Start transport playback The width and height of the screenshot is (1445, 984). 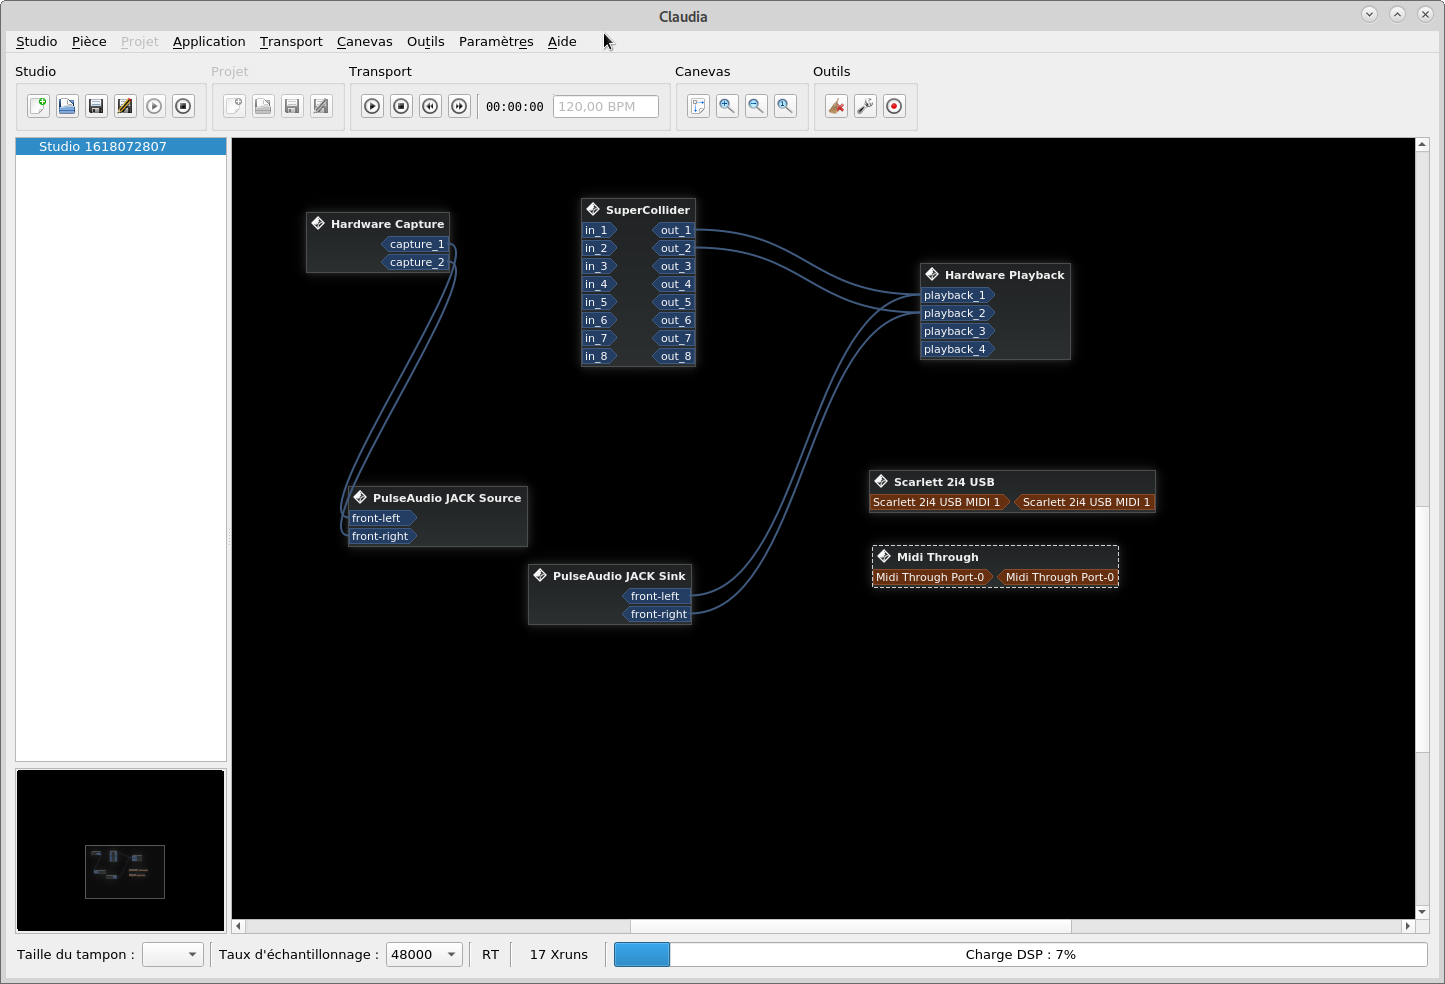point(372,106)
